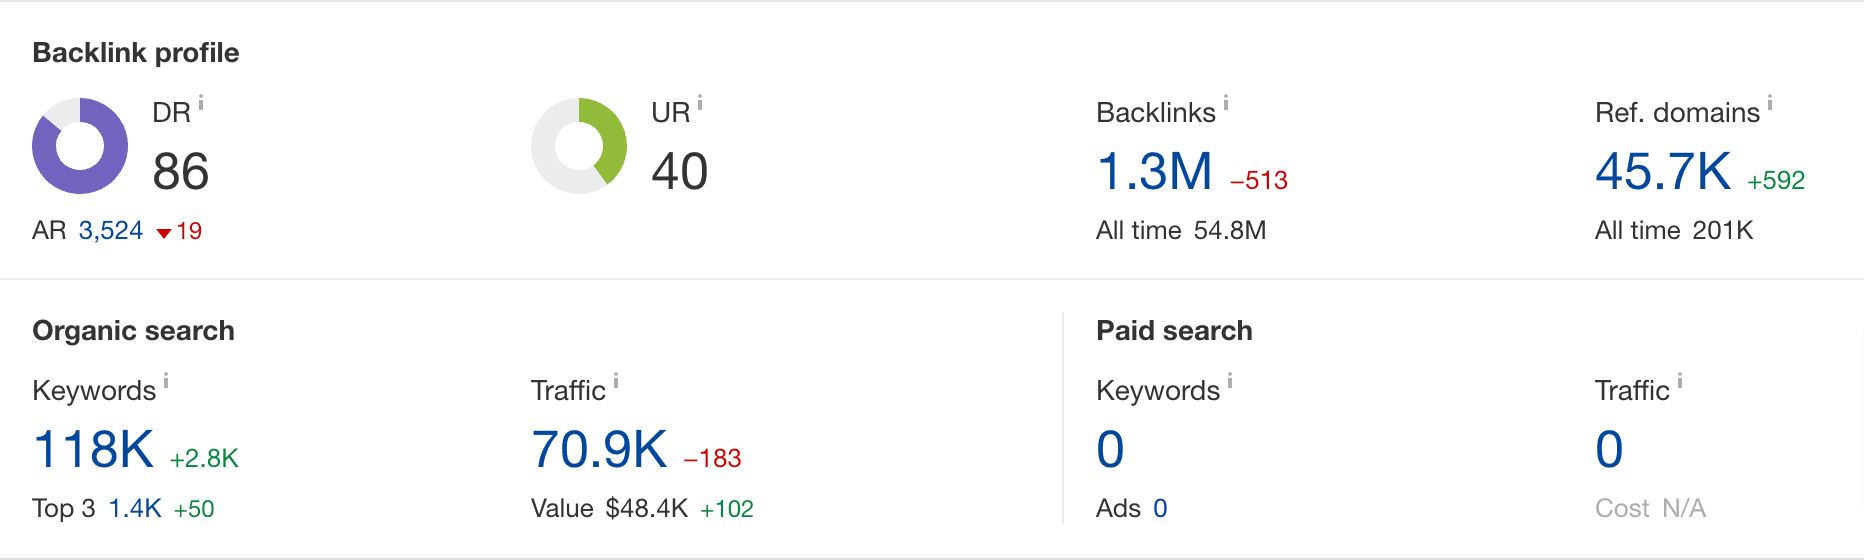Click the purple DR donut chart
This screenshot has width=1864, height=560.
pyautogui.click(x=80, y=146)
